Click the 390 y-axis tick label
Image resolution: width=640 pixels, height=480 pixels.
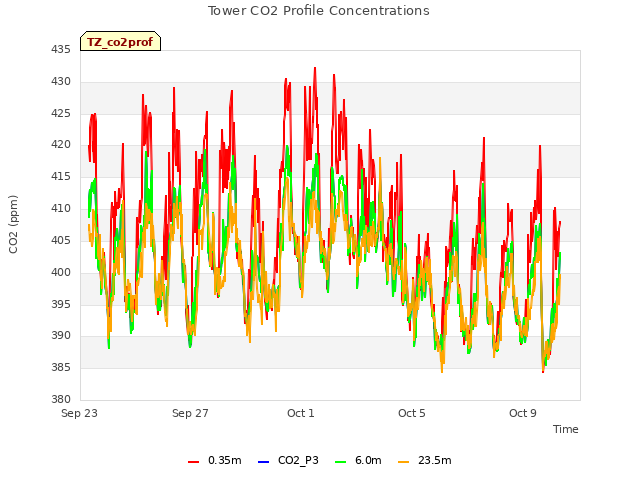61,336
